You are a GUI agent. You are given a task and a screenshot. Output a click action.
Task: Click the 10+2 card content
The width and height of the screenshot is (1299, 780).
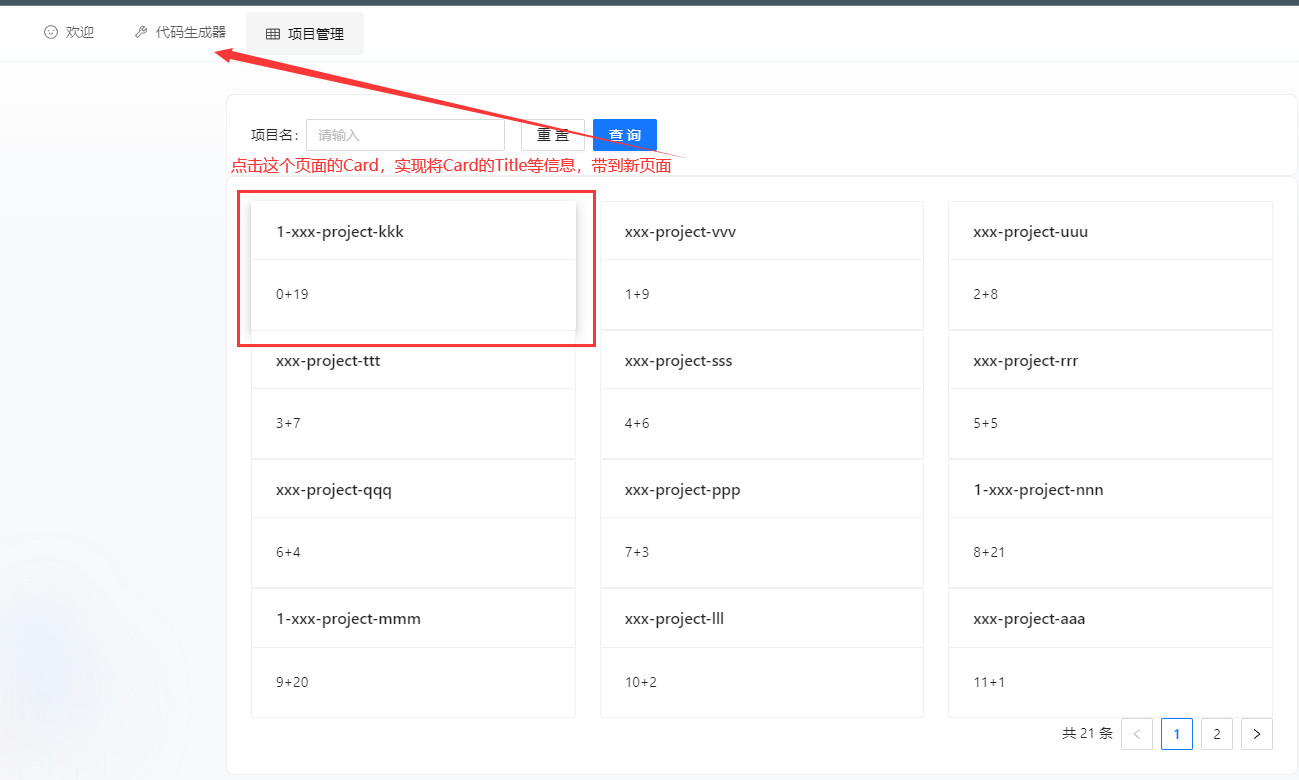641,683
